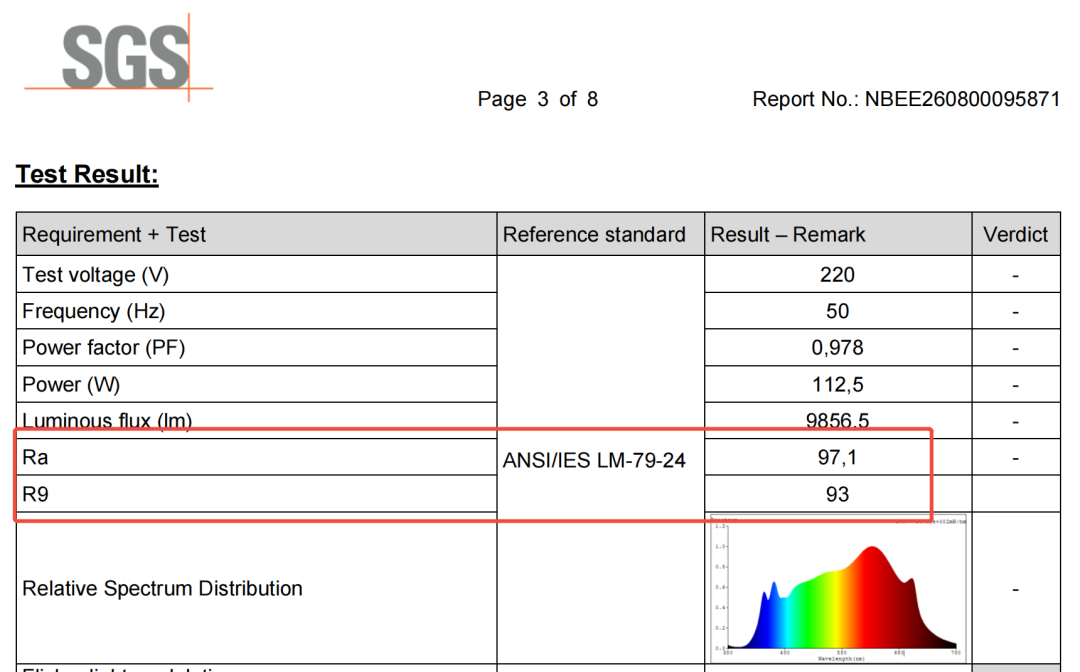Select the "Page 3 of 8" text
1080x672 pixels.
point(537,99)
